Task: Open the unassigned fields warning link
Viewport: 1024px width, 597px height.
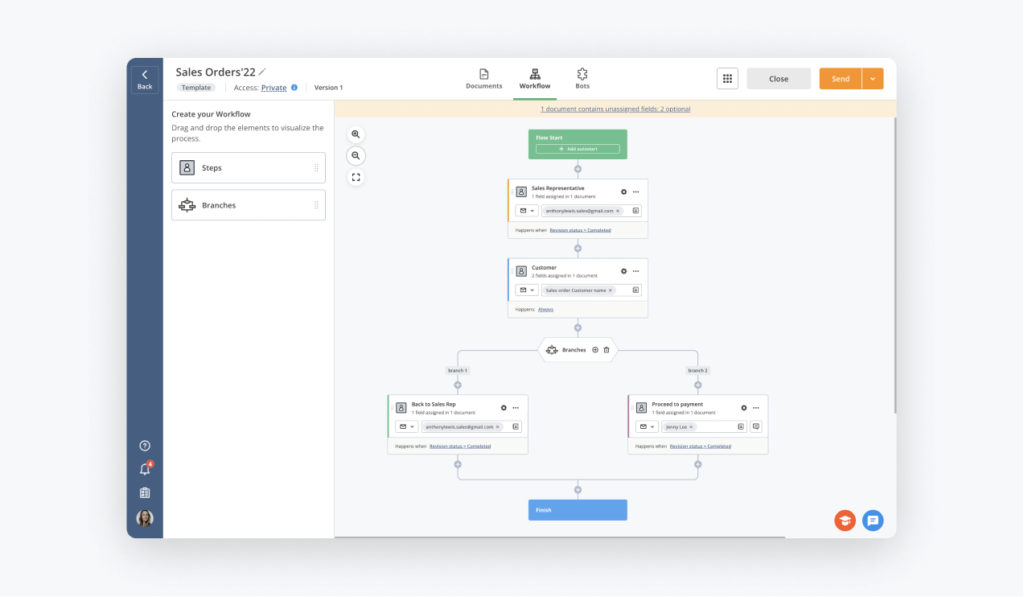Action: click(615, 109)
